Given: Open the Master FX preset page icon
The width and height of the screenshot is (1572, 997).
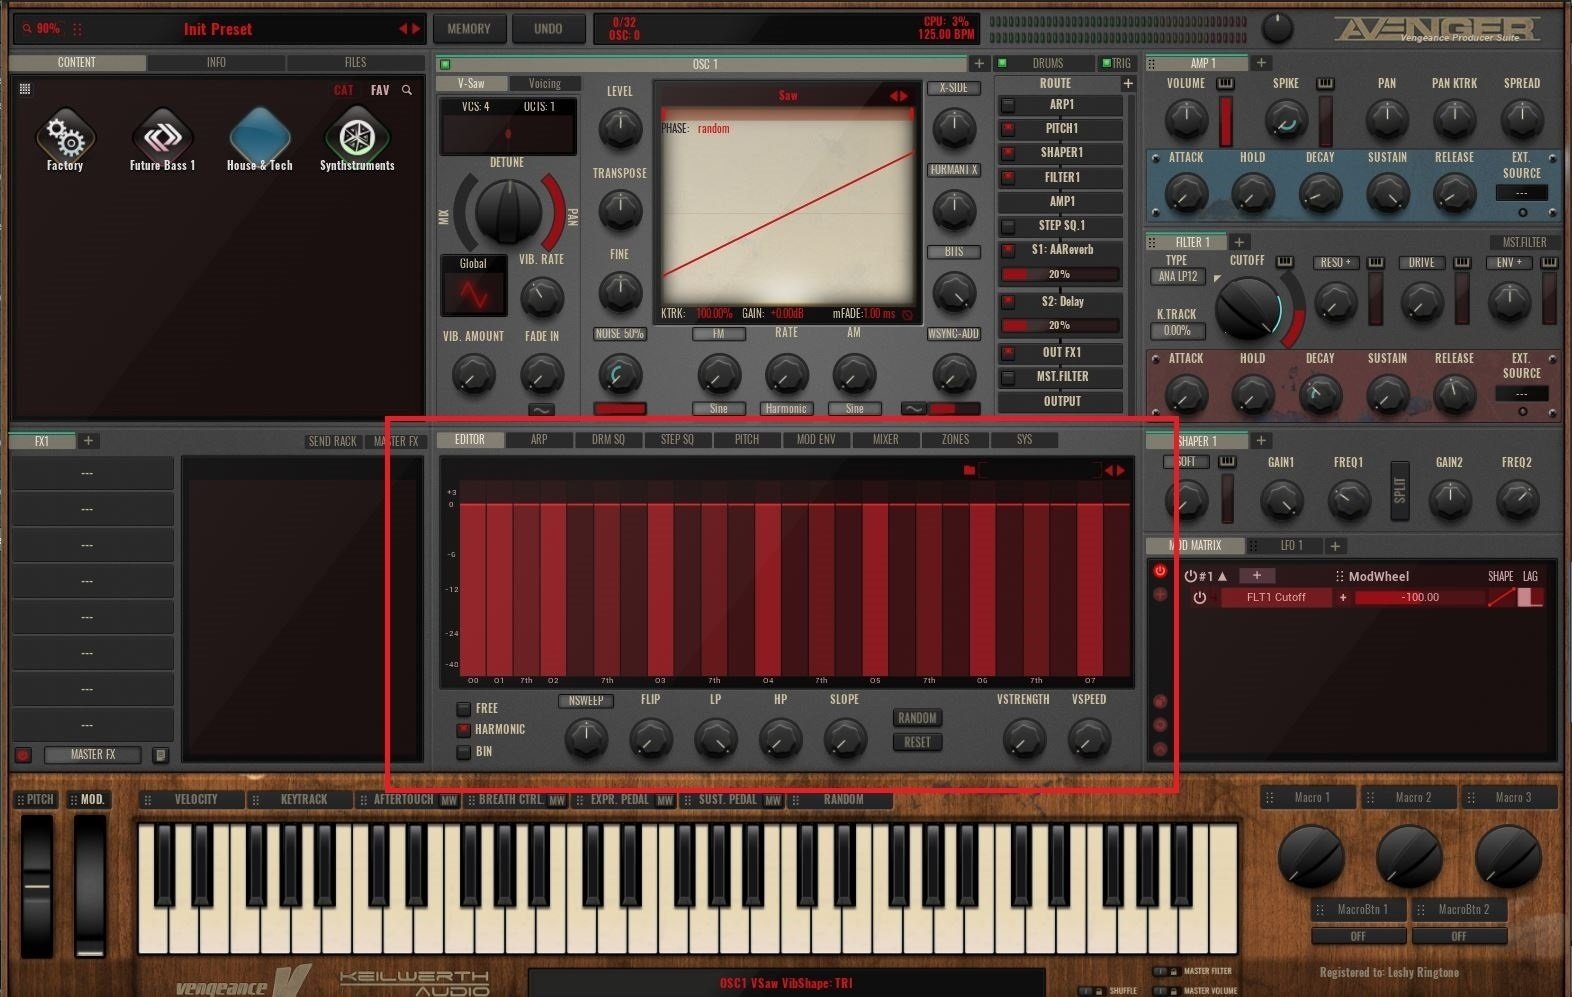Looking at the screenshot, I should pos(160,755).
